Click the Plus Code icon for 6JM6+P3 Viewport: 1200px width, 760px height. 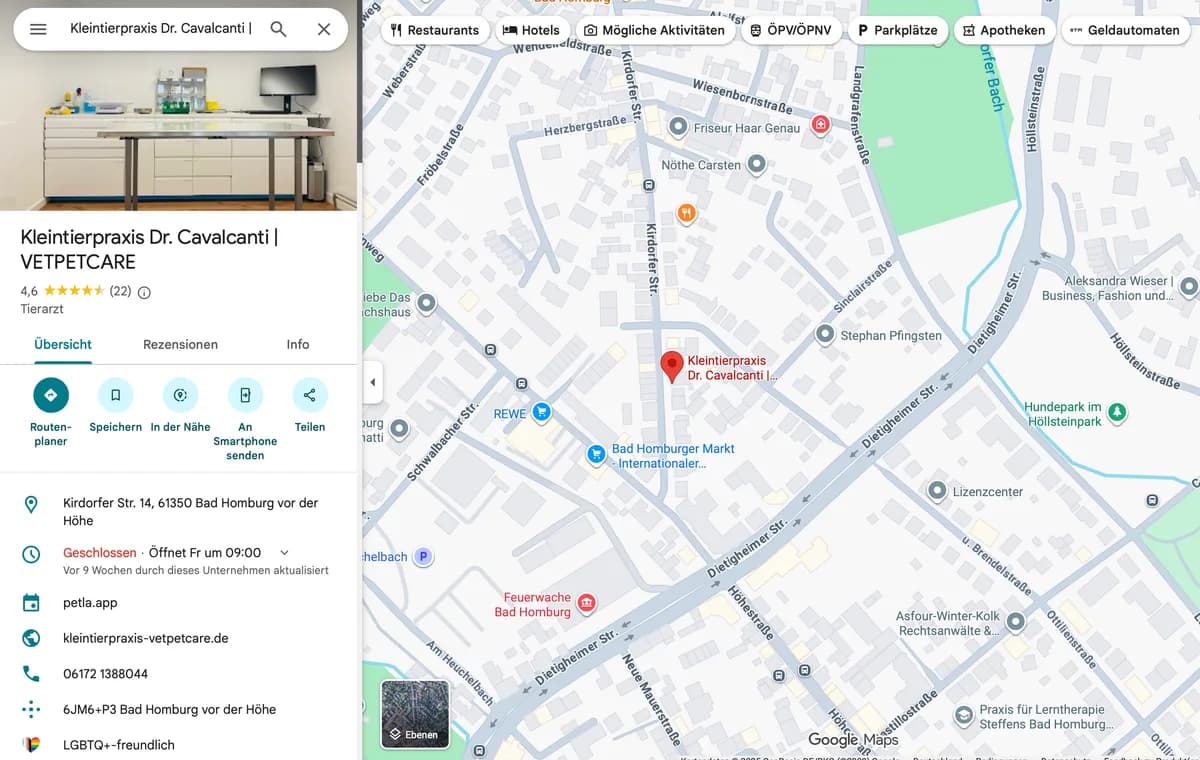point(31,709)
